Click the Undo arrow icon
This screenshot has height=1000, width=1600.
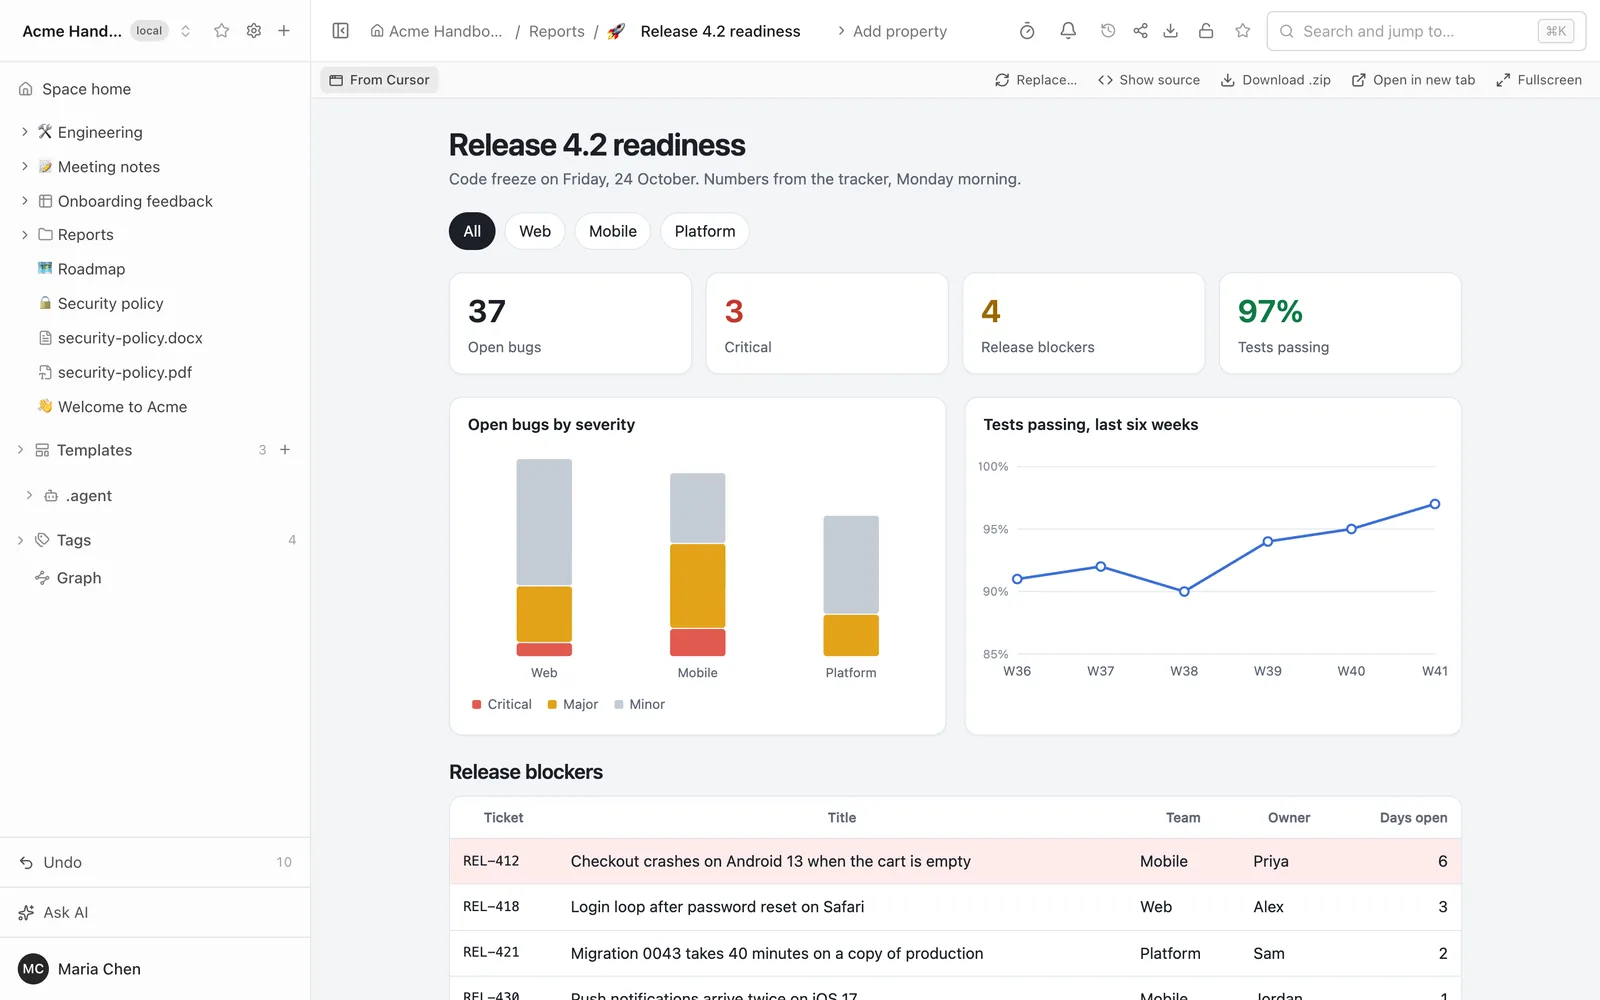[26, 862]
